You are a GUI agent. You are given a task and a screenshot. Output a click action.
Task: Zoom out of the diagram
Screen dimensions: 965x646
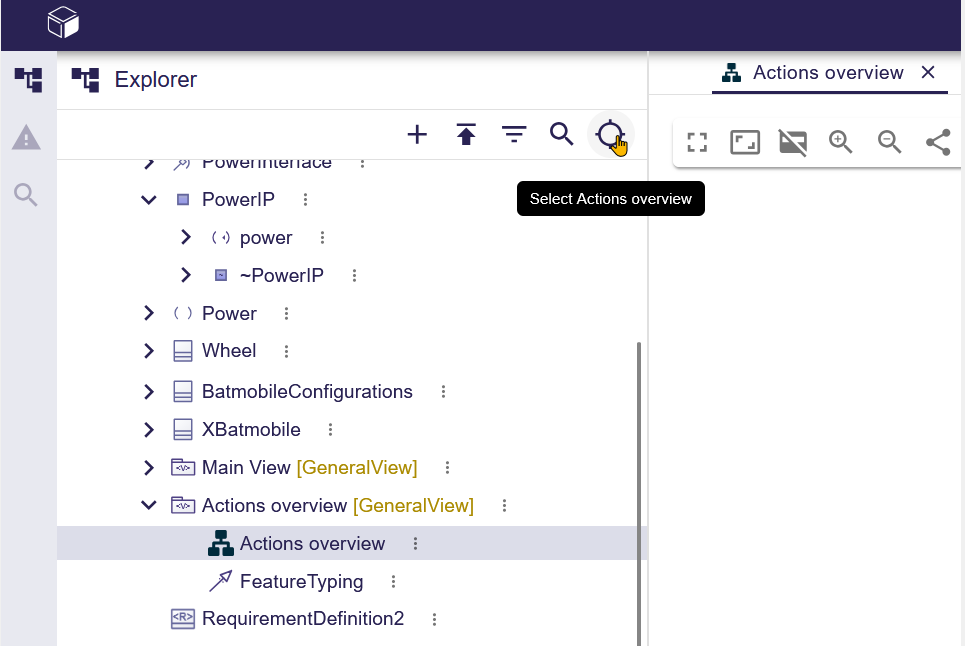pyautogui.click(x=889, y=142)
